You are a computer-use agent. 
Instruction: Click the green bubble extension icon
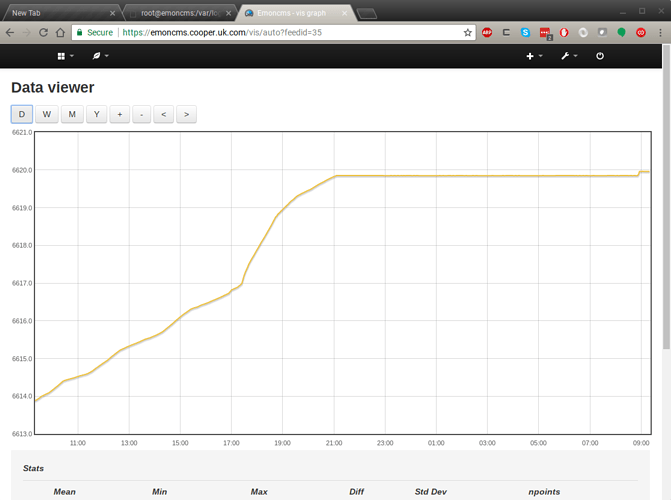pos(621,33)
